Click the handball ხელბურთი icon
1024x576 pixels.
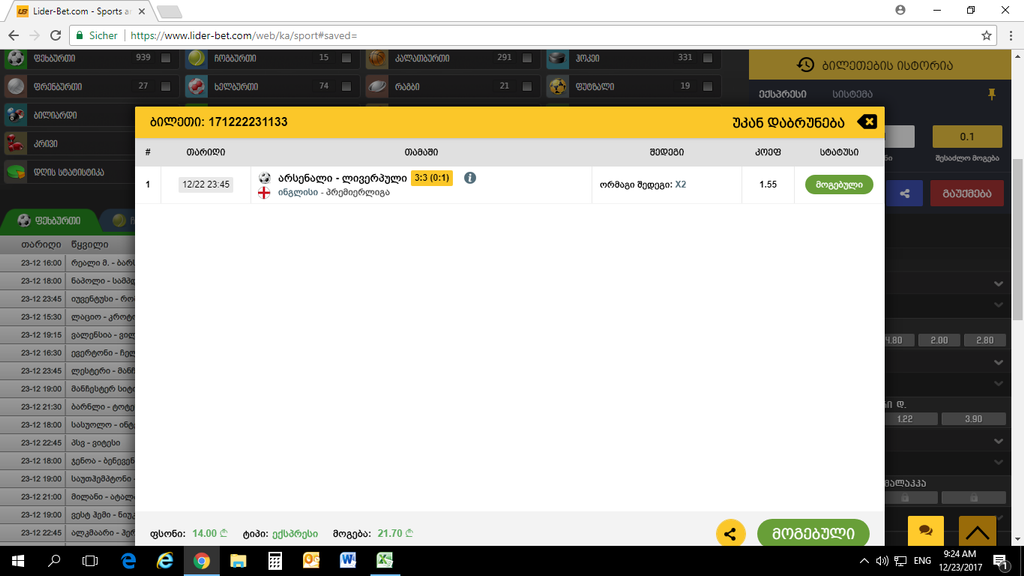point(196,86)
